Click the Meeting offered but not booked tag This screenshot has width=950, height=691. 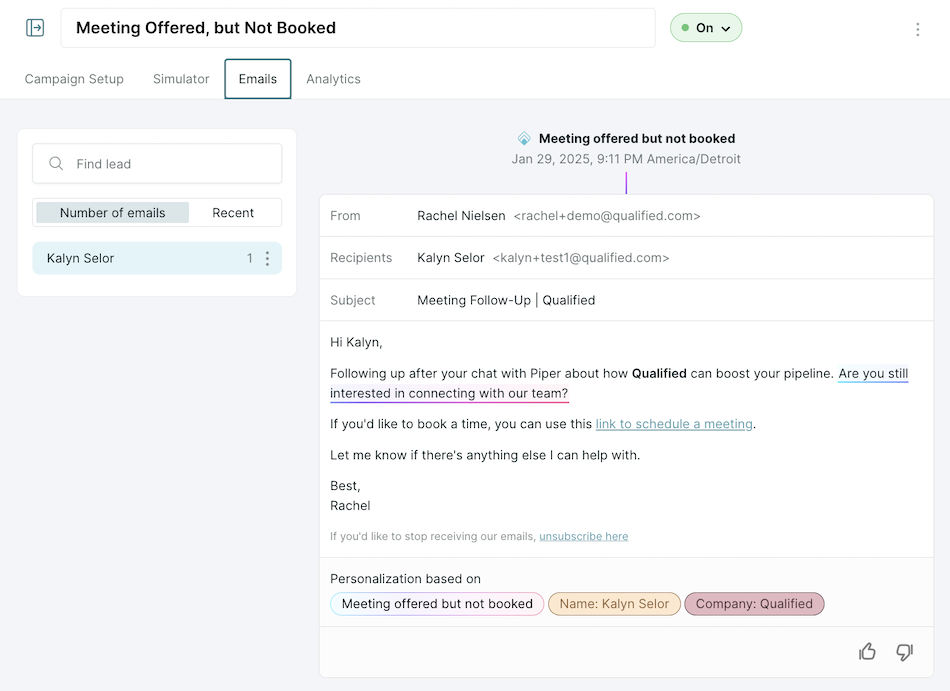(437, 604)
